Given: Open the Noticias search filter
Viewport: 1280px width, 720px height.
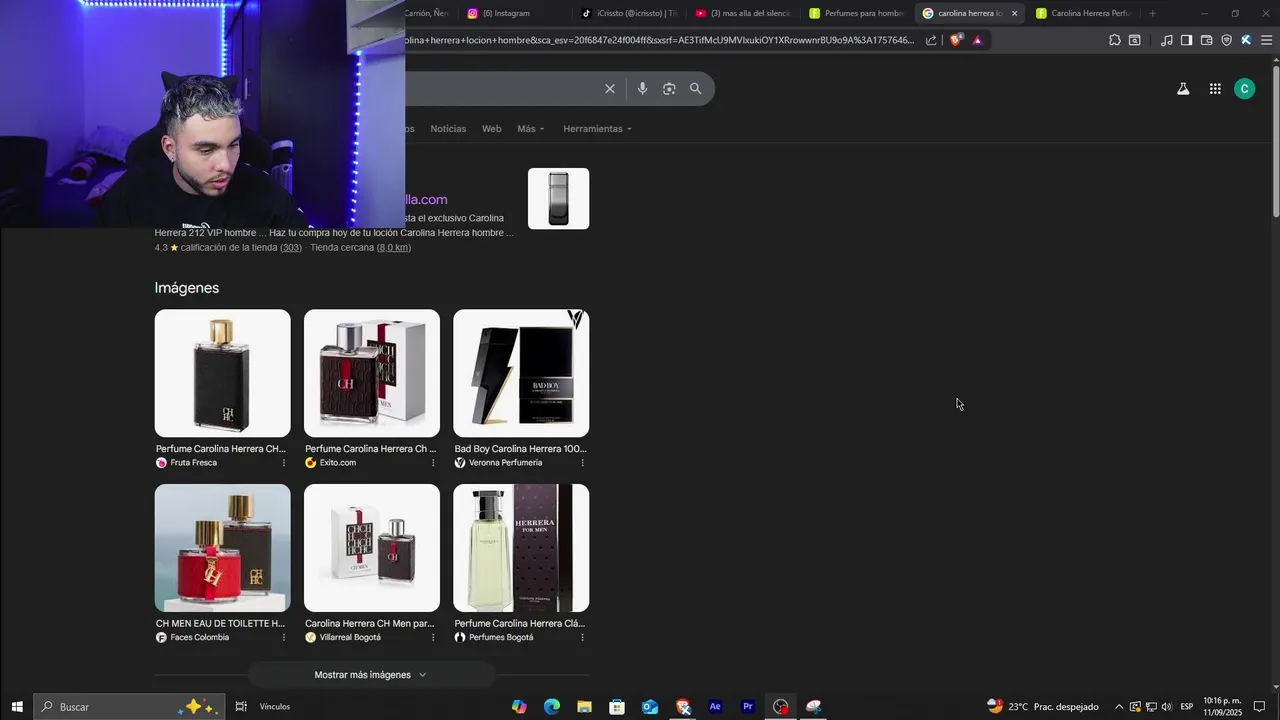Looking at the screenshot, I should click(x=448, y=129).
